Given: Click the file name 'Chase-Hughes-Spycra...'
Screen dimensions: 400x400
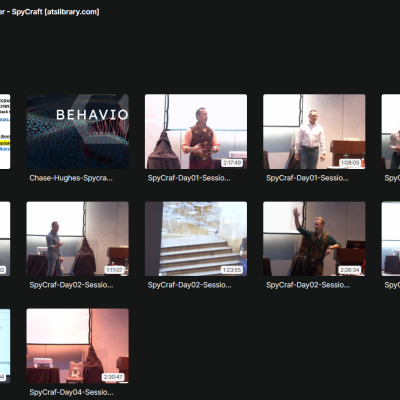Looking at the screenshot, I should click(71, 178).
